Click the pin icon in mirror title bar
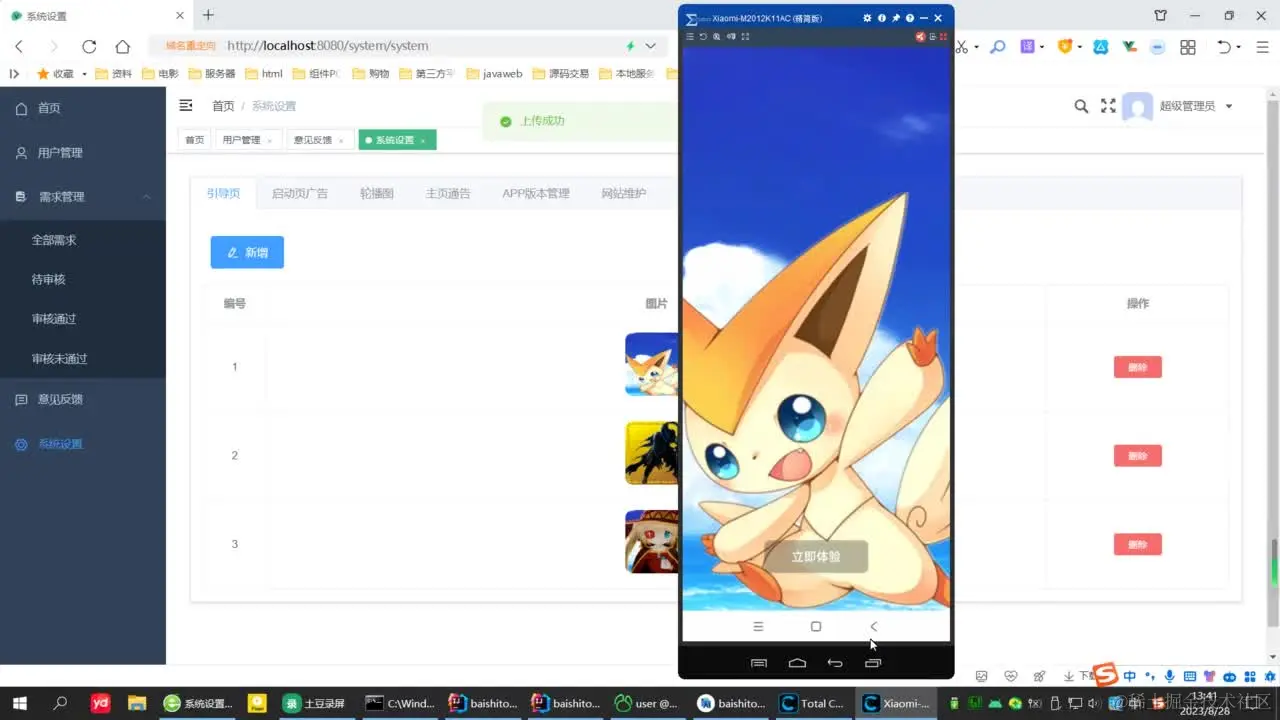1280x720 pixels. tap(896, 18)
